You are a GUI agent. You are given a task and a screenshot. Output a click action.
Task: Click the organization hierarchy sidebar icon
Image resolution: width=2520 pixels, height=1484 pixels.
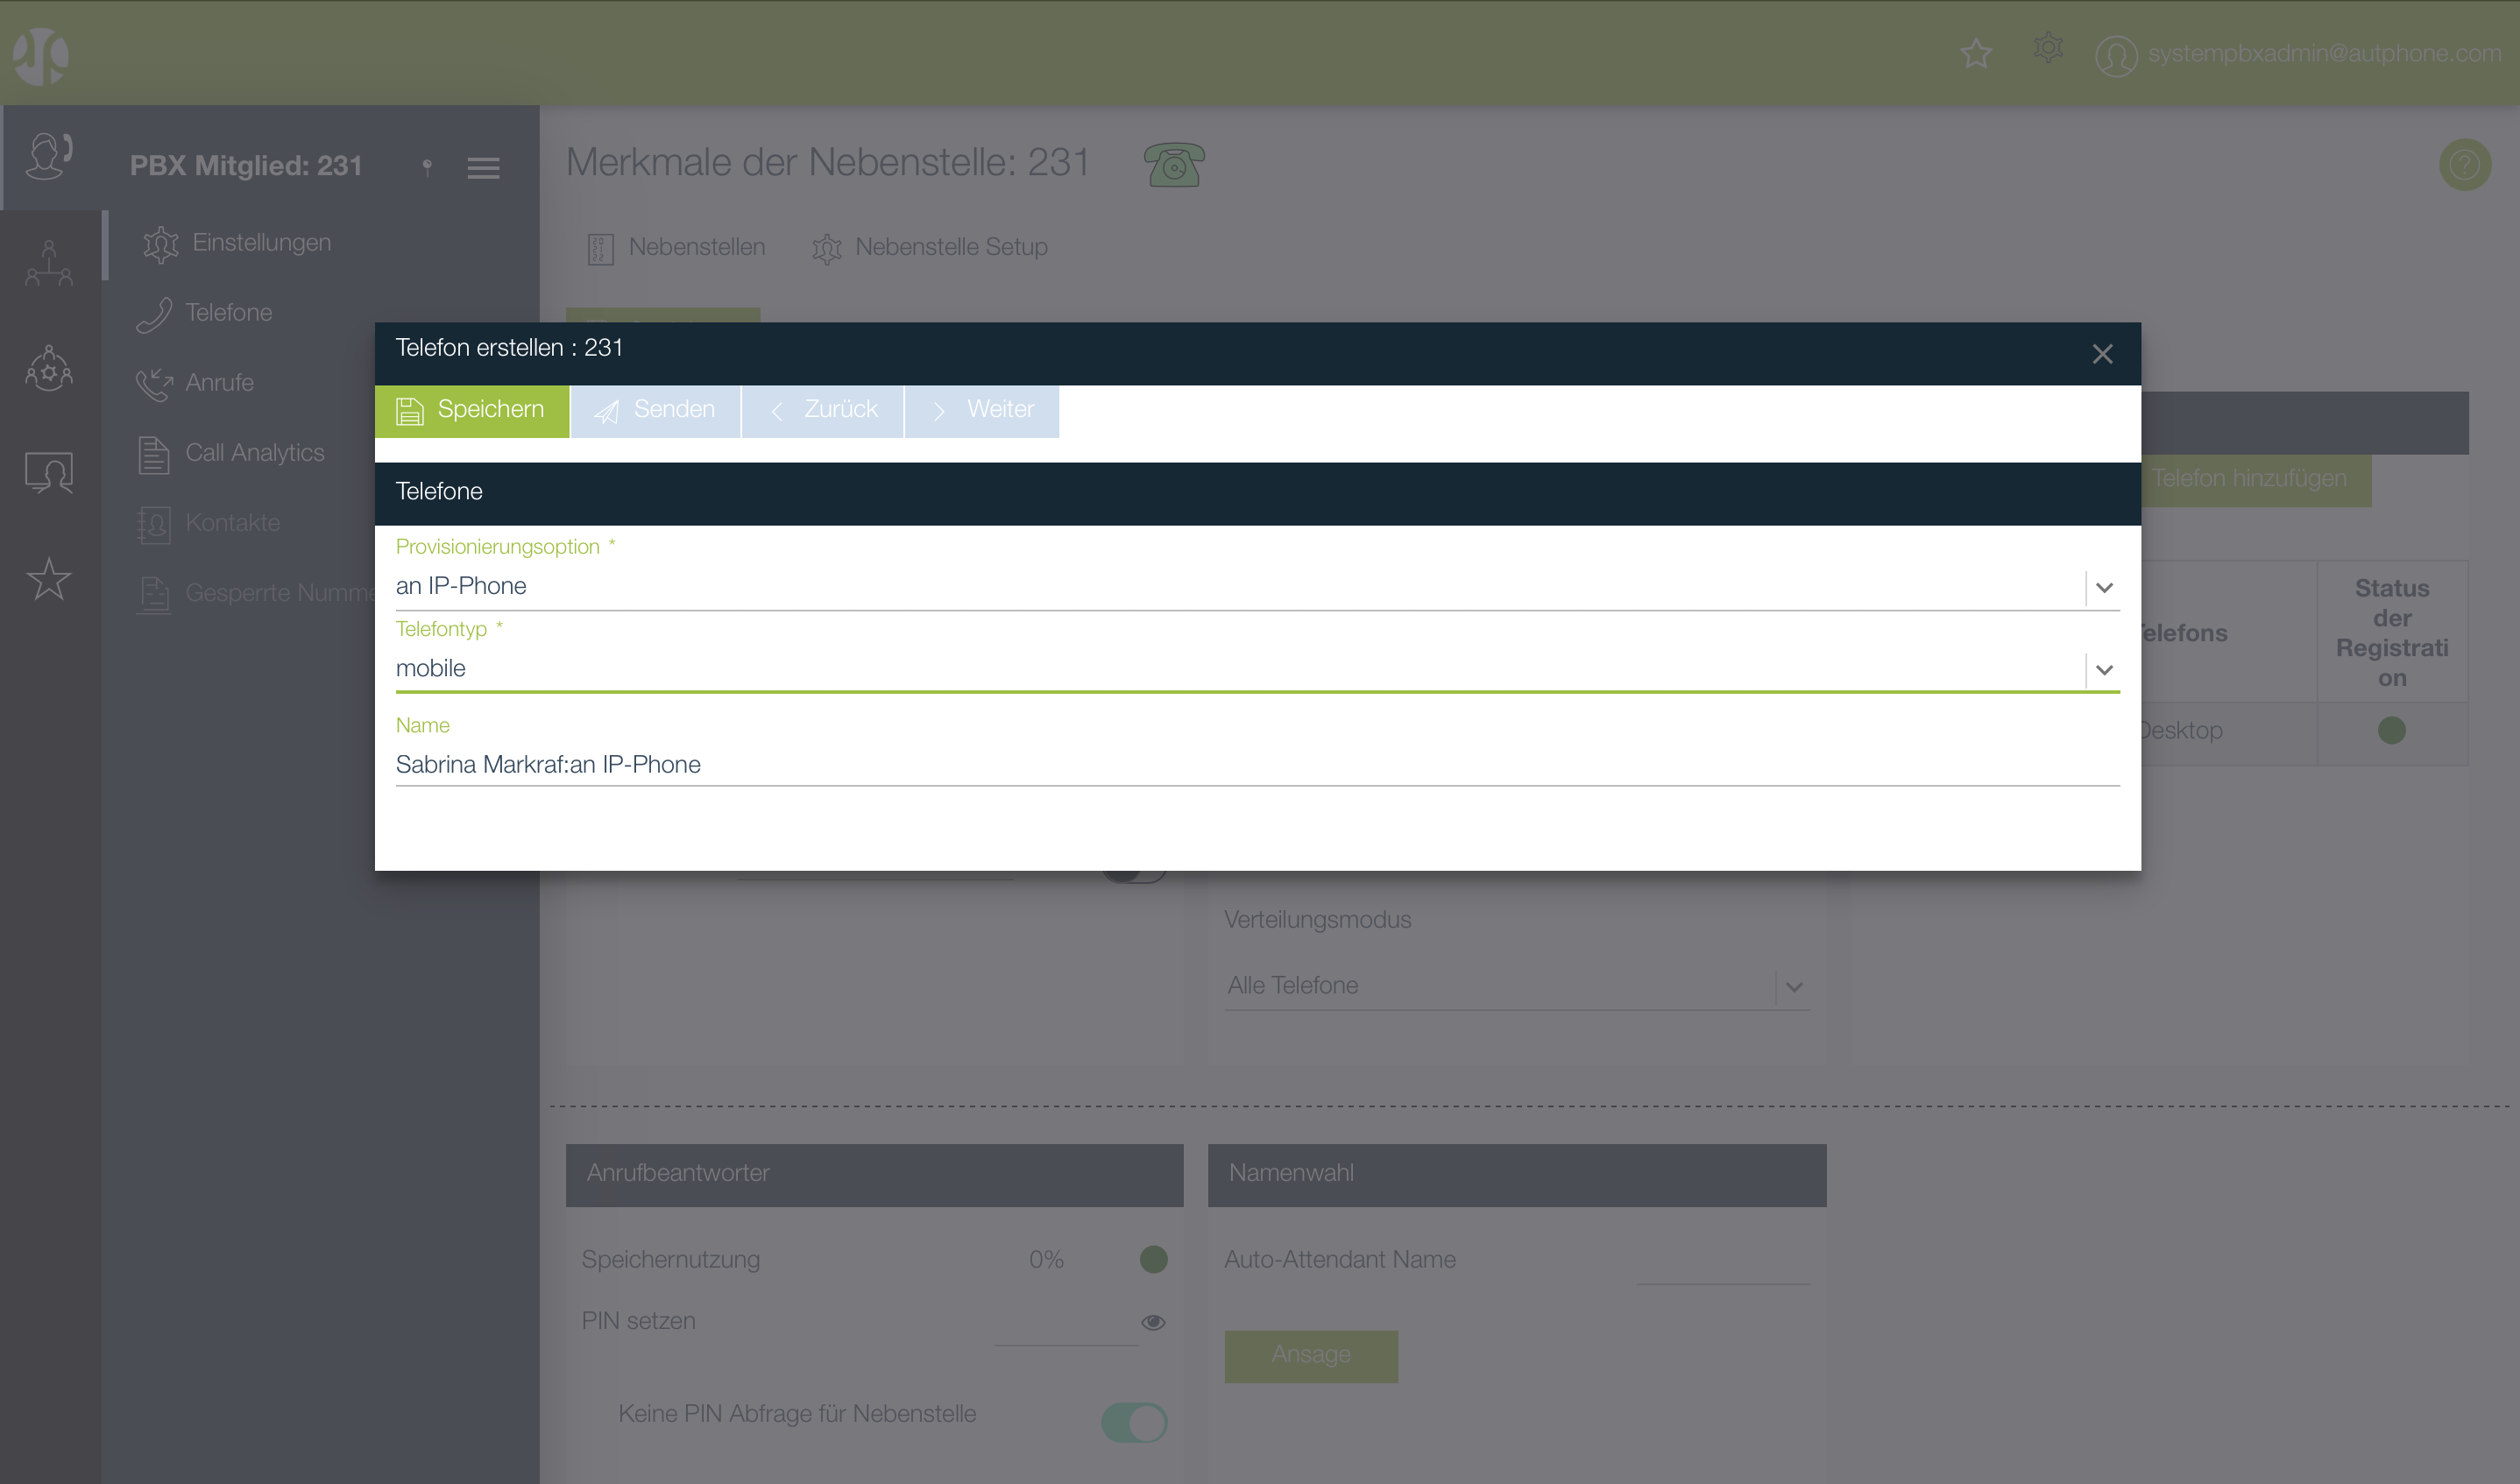tap(49, 264)
